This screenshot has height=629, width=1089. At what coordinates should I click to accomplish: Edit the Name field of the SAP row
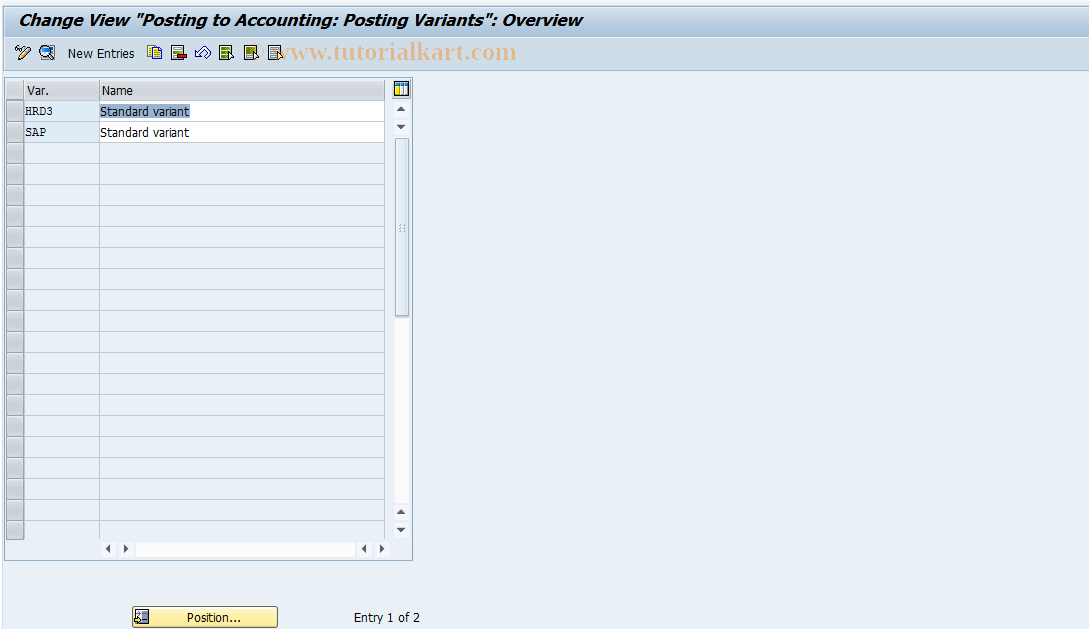pyautogui.click(x=242, y=132)
